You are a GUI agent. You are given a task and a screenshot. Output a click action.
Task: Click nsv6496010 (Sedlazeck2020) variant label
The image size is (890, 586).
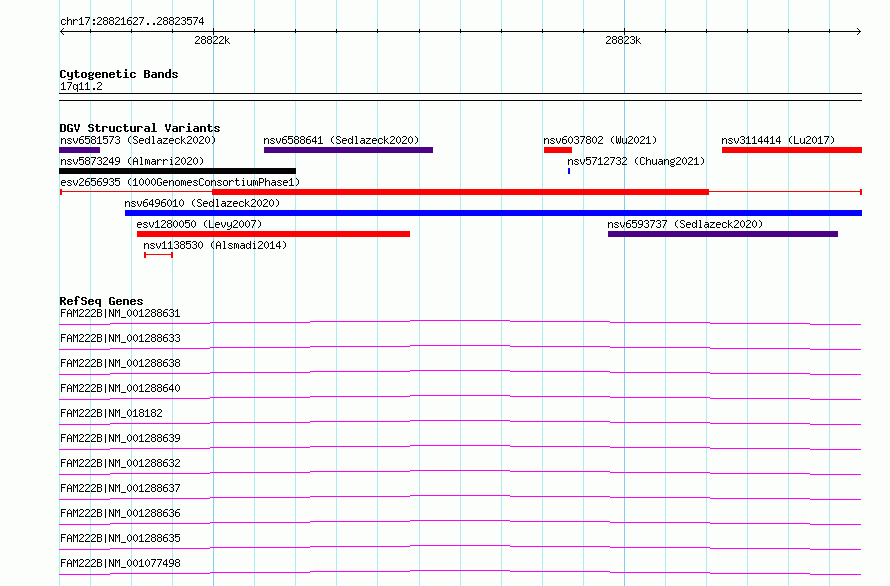tap(202, 203)
